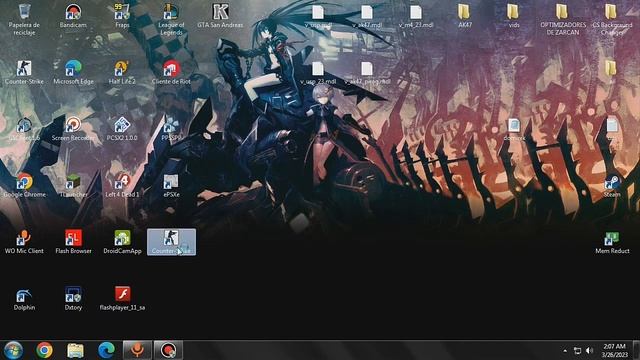Select the unhighlighted Counter-Strike shortcut beside Microsoft Edge
This screenshot has width=640, height=360.
pyautogui.click(x=24, y=73)
